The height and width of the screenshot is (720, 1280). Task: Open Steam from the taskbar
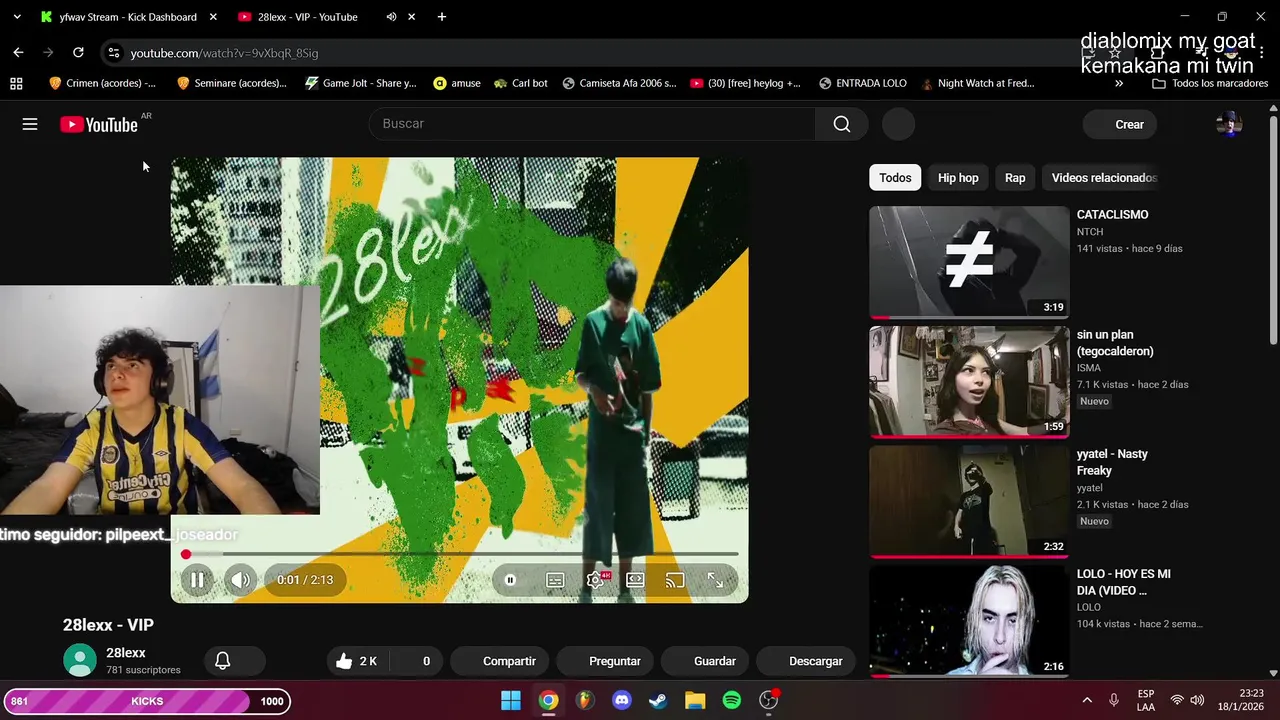(x=658, y=701)
